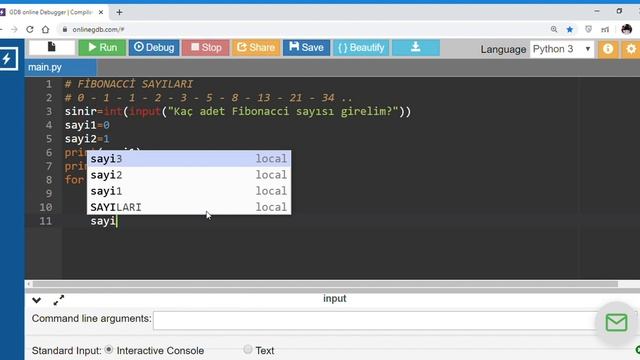
Task: Focus the Command line arguments field
Action: 376,320
